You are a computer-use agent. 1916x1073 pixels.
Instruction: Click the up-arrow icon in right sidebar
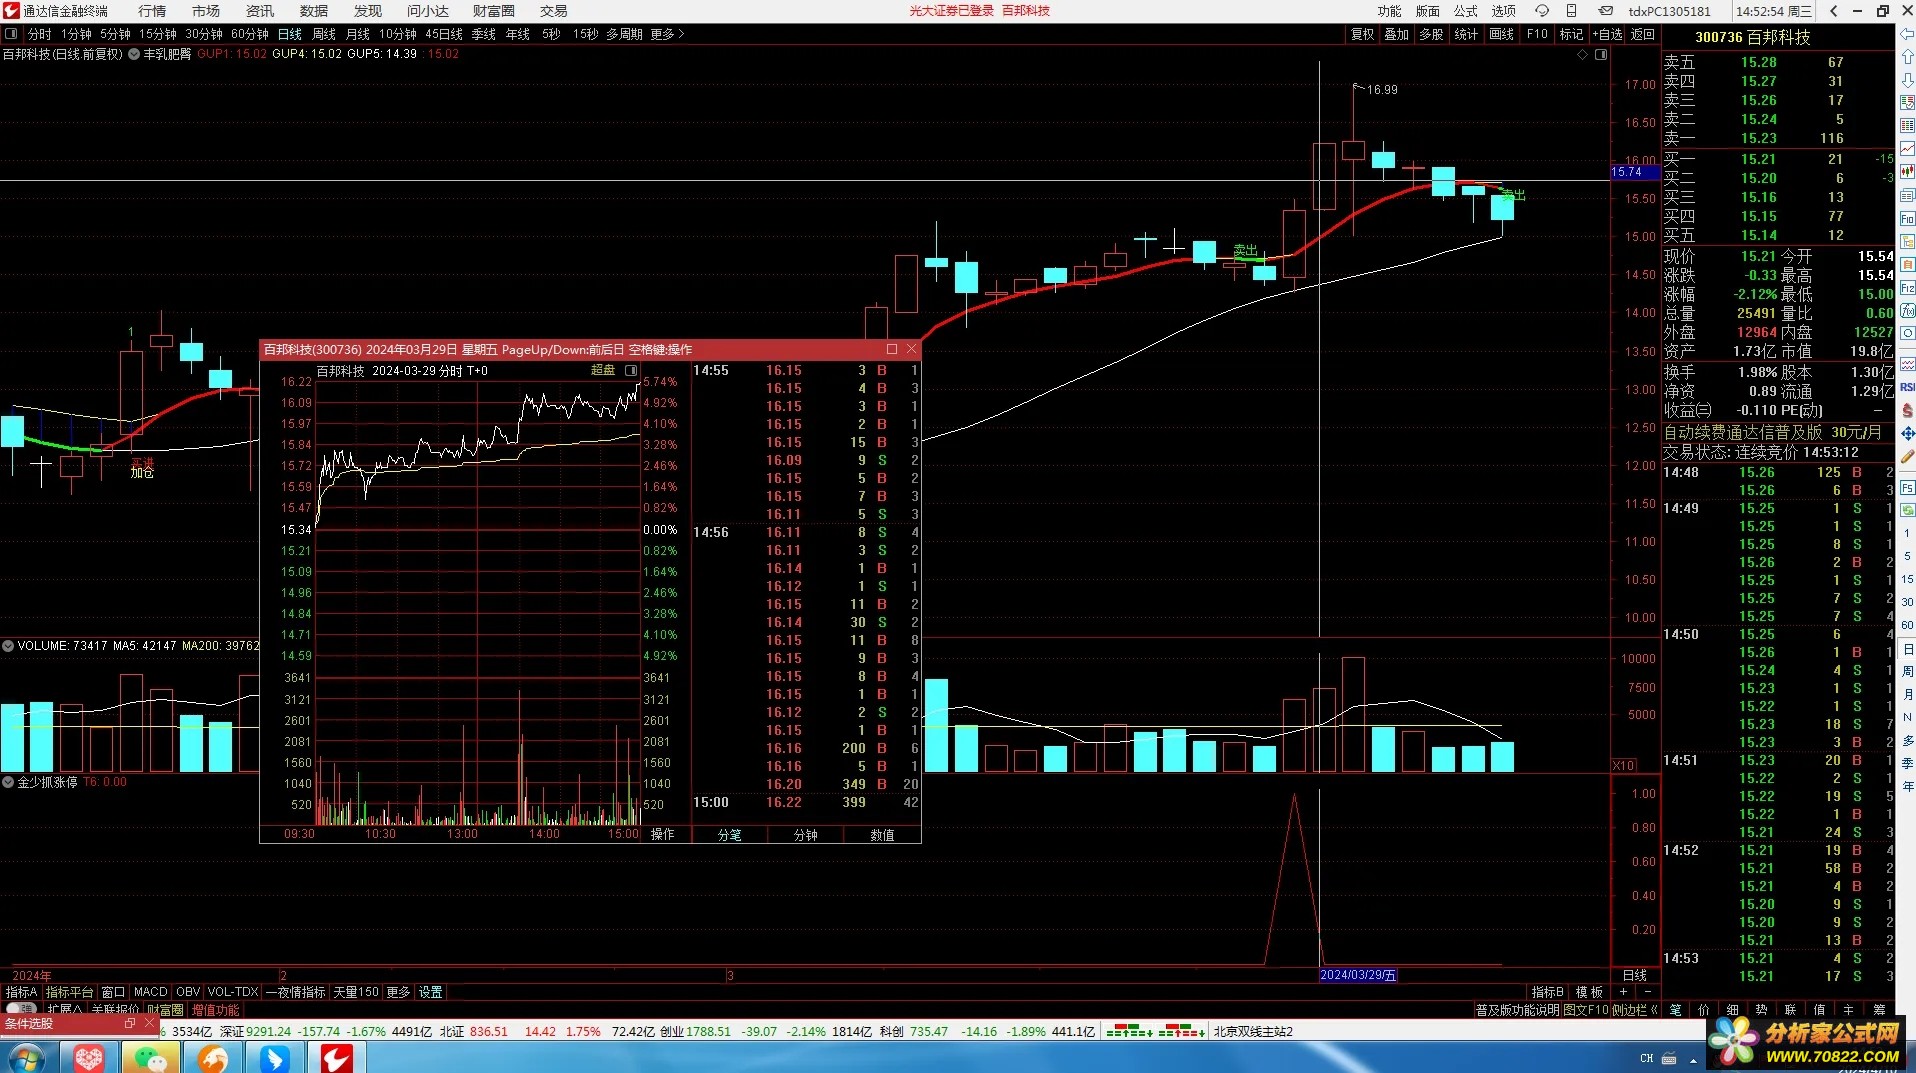(1907, 57)
